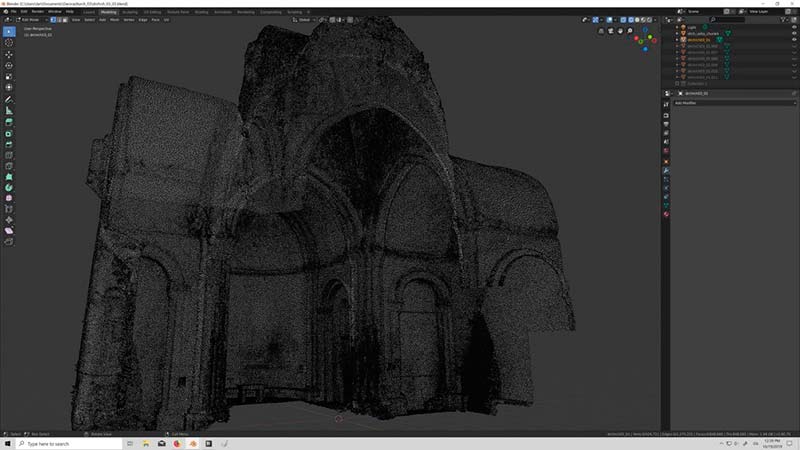Image resolution: width=800 pixels, height=450 pixels.
Task: Open the orange Object properties tab
Action: tap(666, 161)
